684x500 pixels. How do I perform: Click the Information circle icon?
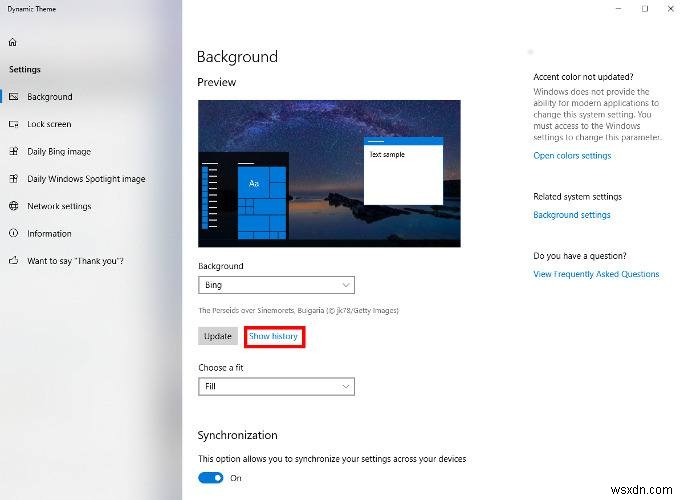click(14, 233)
